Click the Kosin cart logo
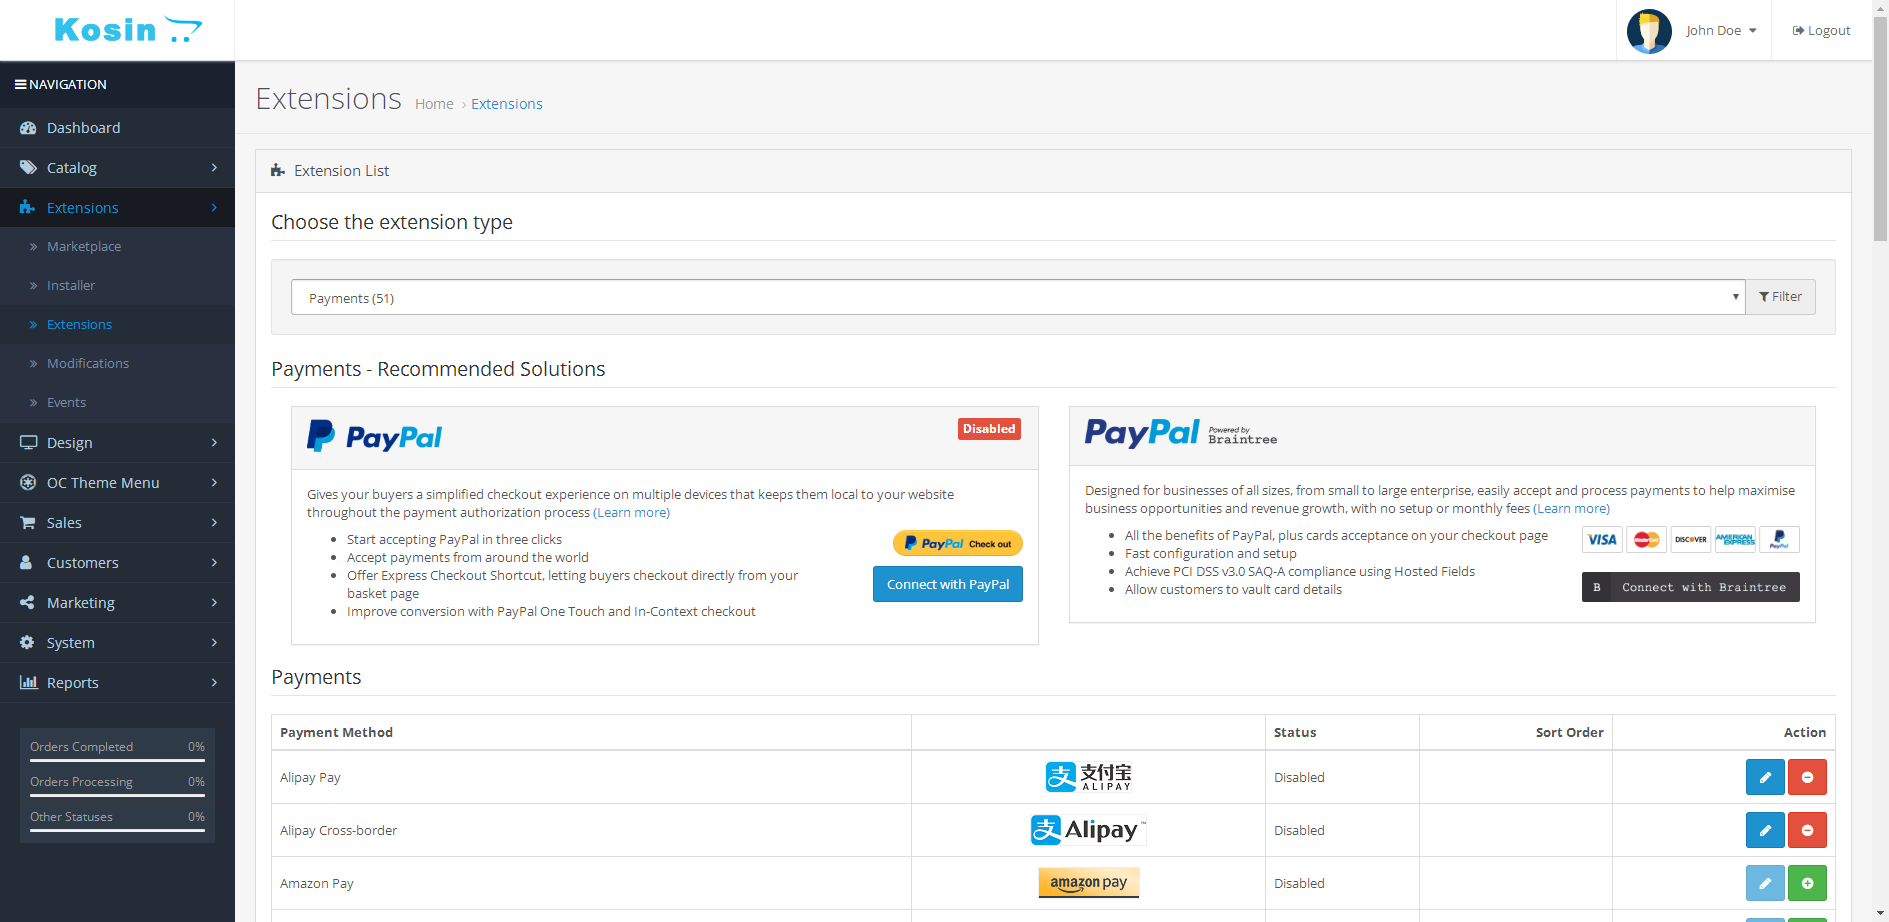This screenshot has height=922, width=1889. point(127,30)
